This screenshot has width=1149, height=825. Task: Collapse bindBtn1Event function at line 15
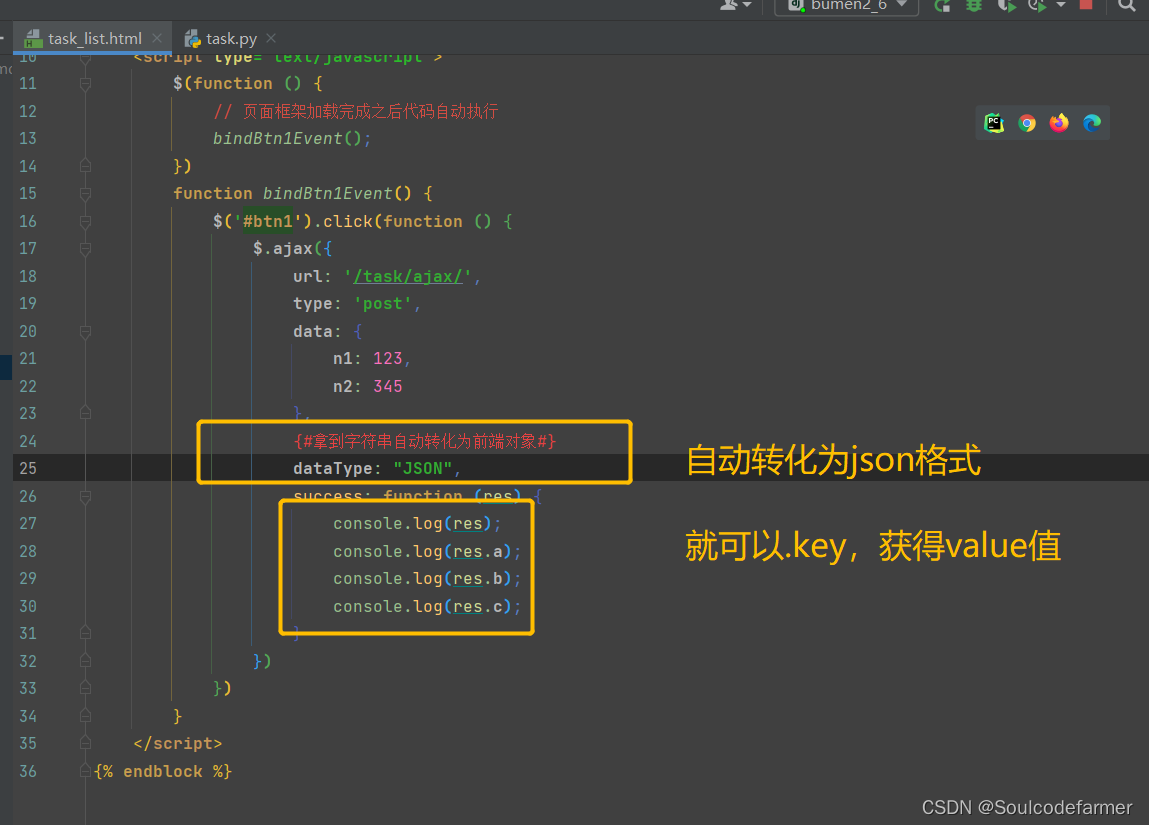click(86, 194)
